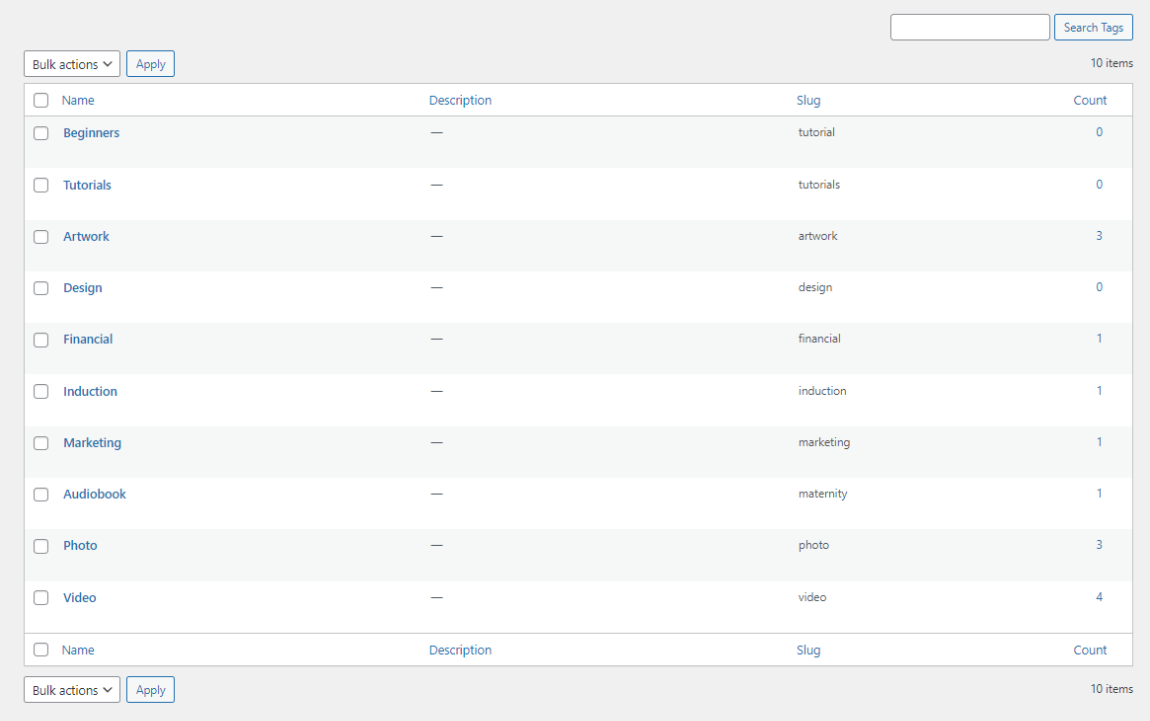The image size is (1150, 721).
Task: Check the Beginners tag checkbox
Action: [x=41, y=133]
